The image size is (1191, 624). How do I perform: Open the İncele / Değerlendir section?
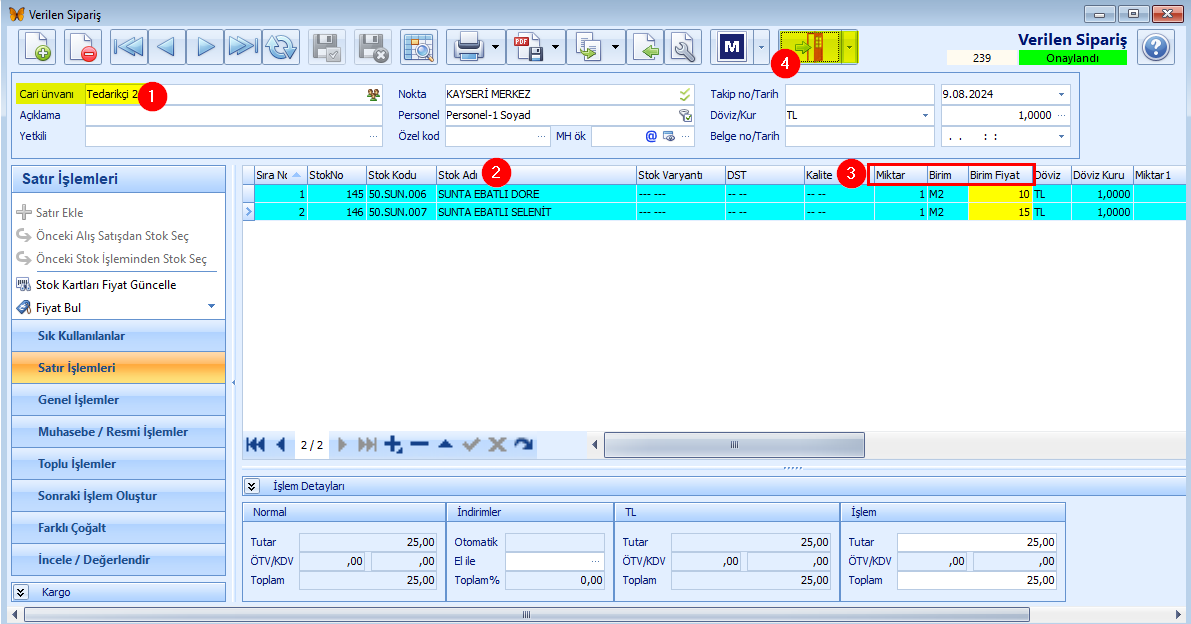point(119,559)
